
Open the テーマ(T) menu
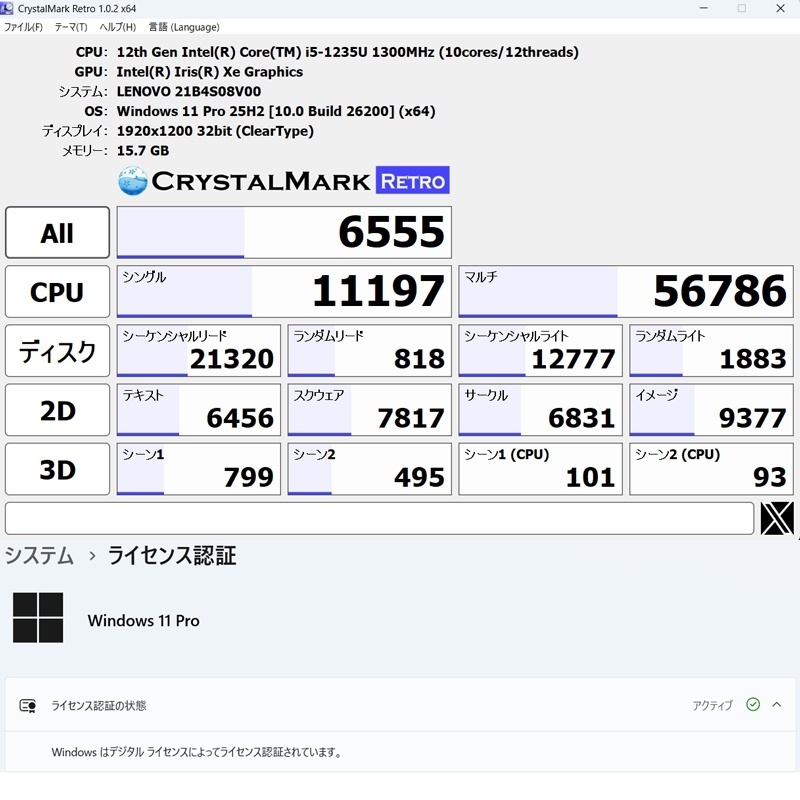71,27
